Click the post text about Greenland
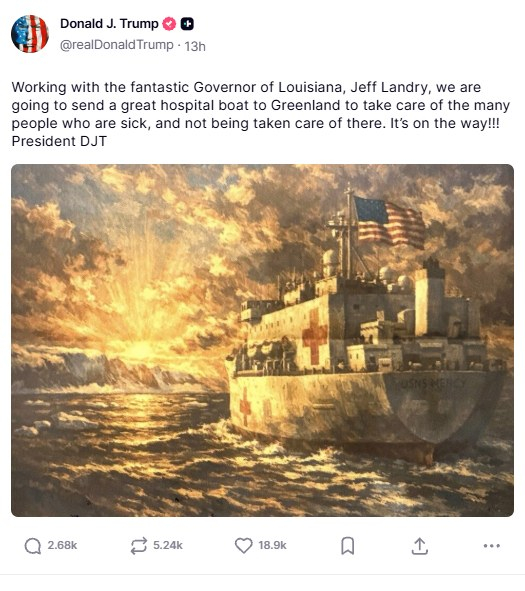Viewport: 525px width, 591px height. [260, 114]
